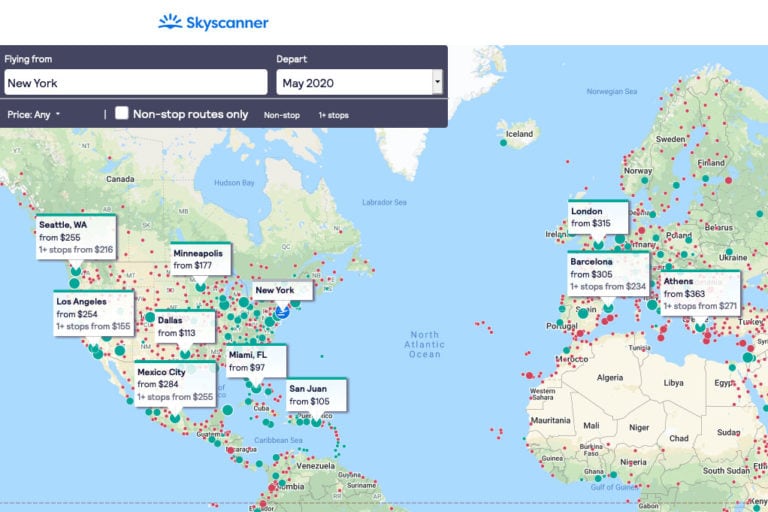This screenshot has width=768, height=512.
Task: Click the Athens 1+ stops from $271 text
Action: 700,306
